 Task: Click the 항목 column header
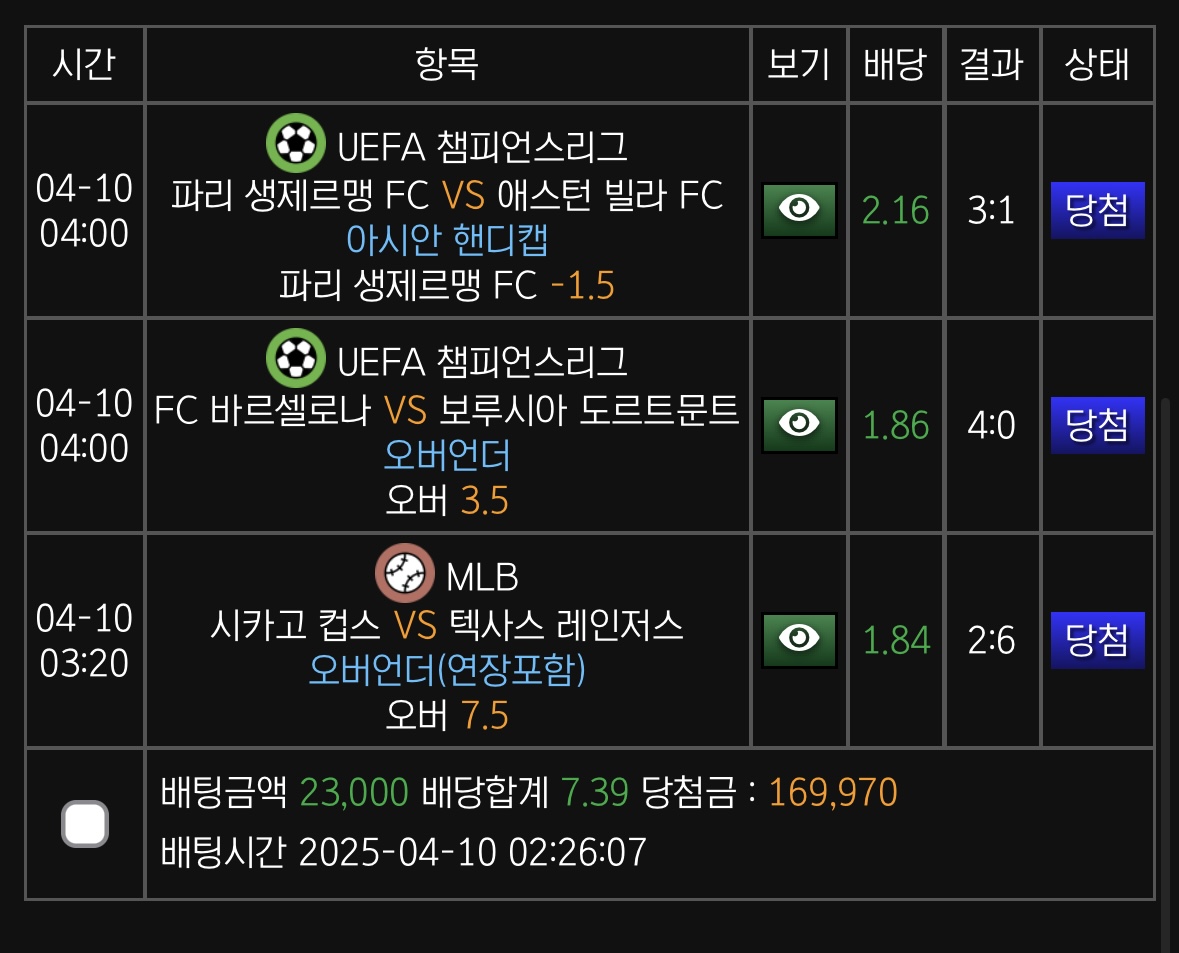coord(447,65)
